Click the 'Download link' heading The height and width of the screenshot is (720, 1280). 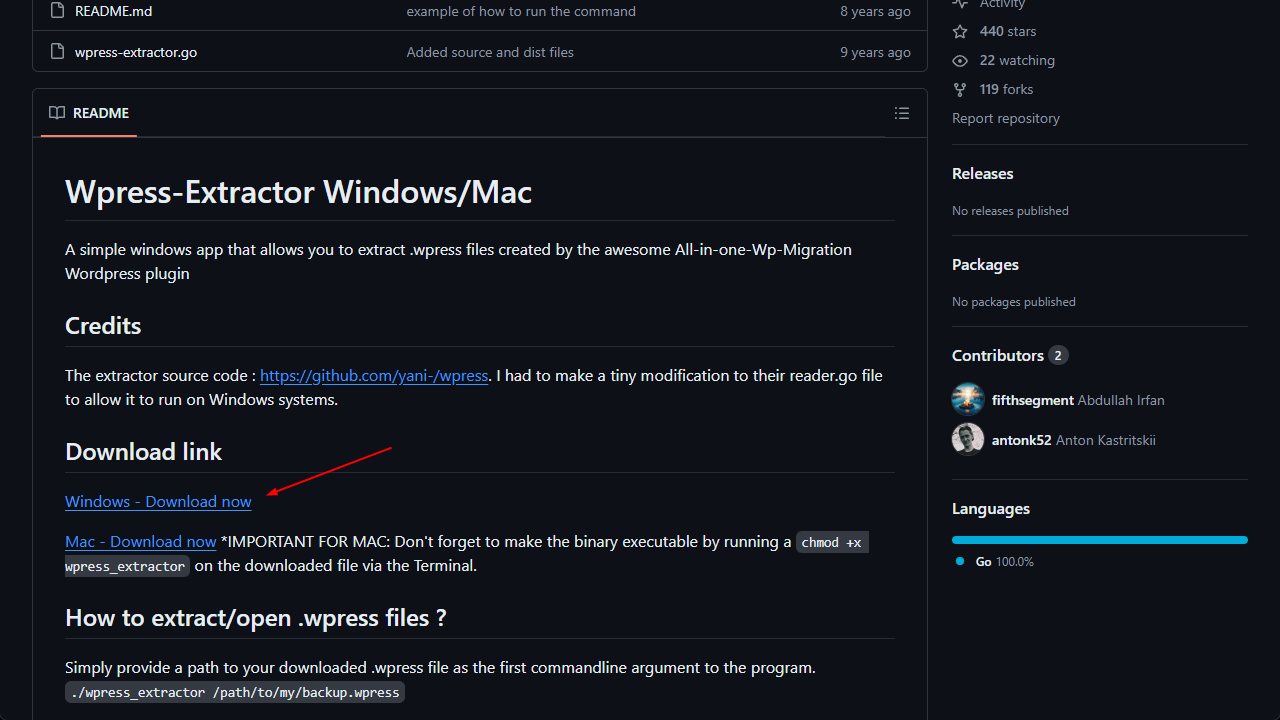(143, 451)
